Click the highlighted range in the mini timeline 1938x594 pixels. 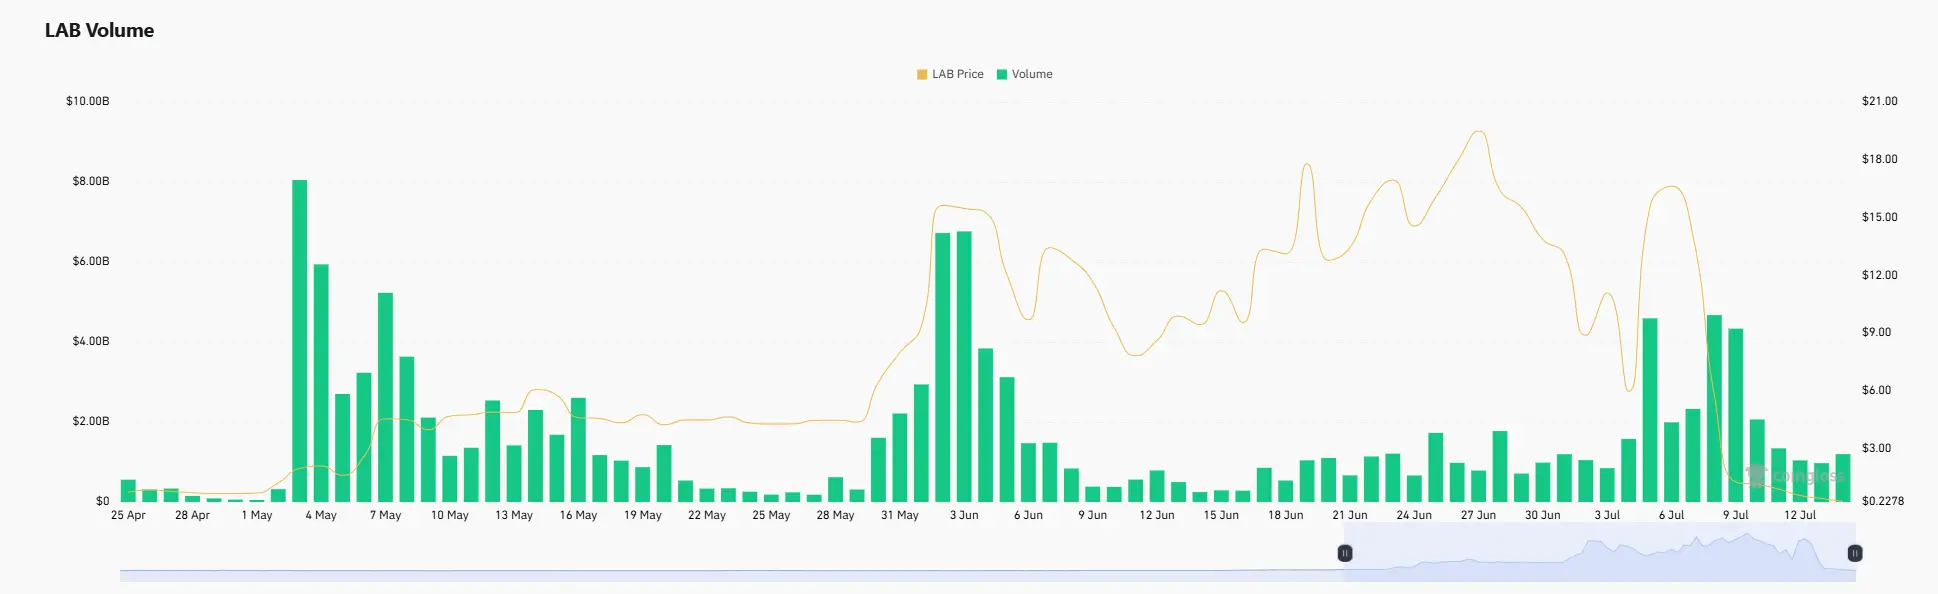click(1600, 553)
